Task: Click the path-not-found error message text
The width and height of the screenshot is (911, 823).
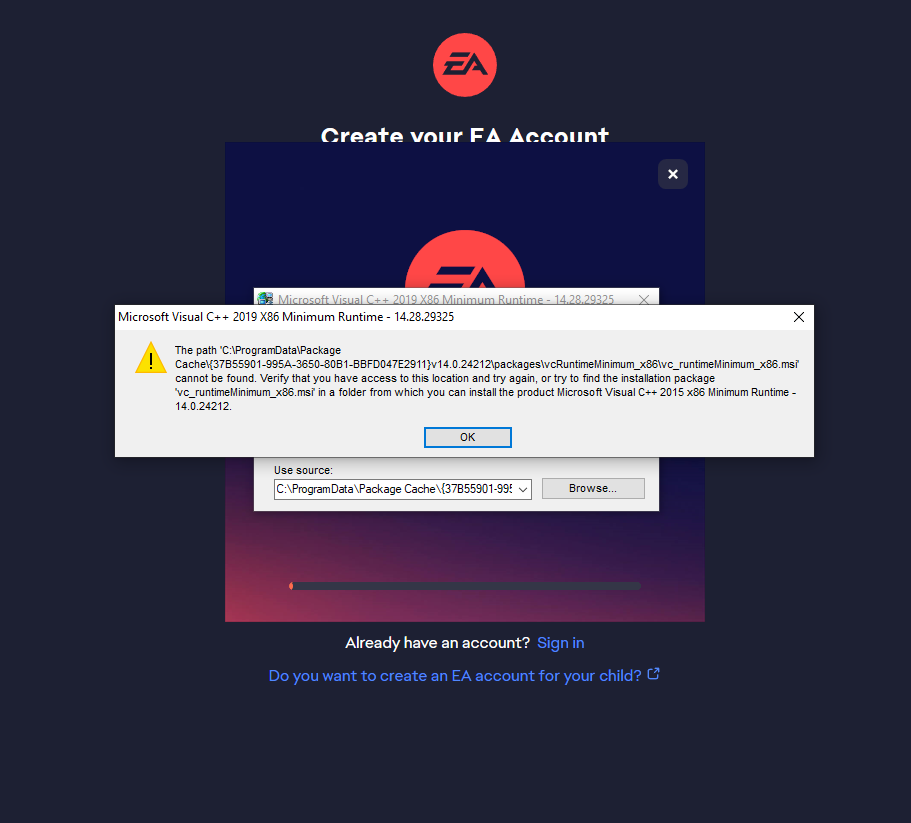Action: click(487, 378)
